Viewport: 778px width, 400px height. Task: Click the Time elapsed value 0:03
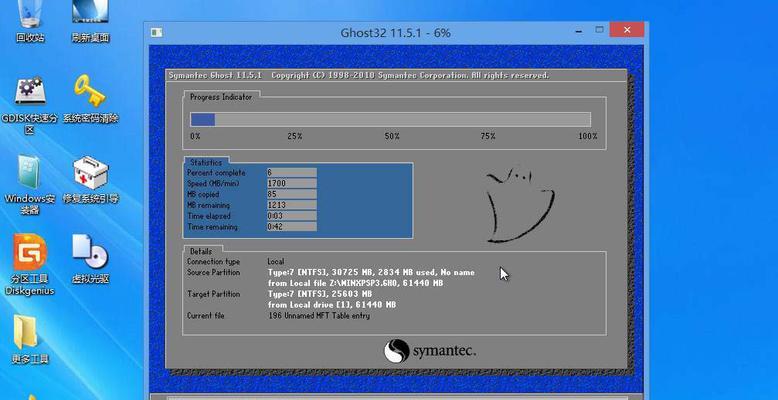(x=291, y=216)
